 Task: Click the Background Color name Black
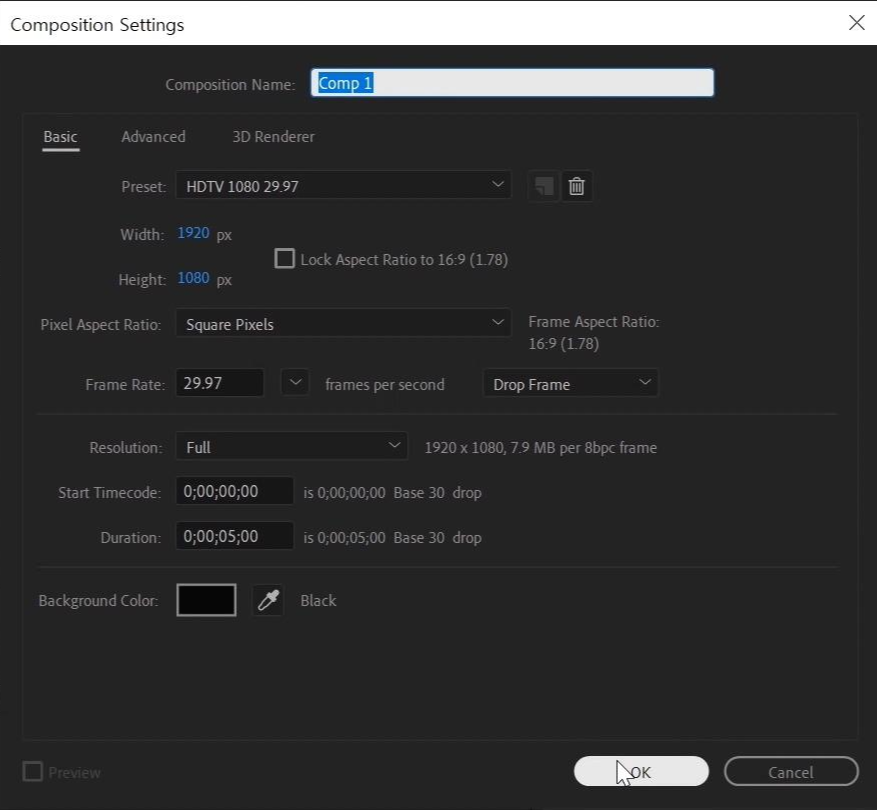pyautogui.click(x=318, y=600)
